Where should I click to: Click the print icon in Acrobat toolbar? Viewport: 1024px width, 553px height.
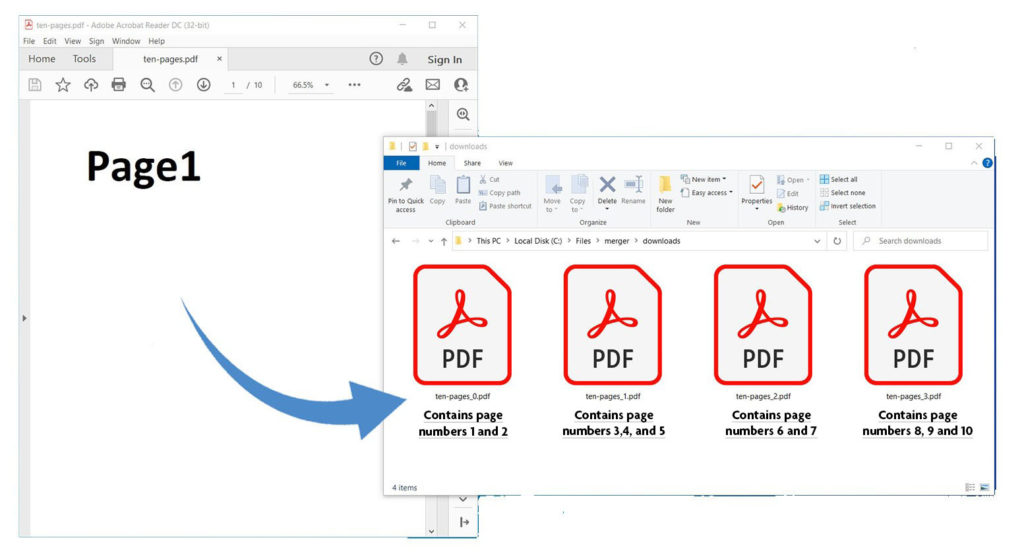click(x=119, y=85)
